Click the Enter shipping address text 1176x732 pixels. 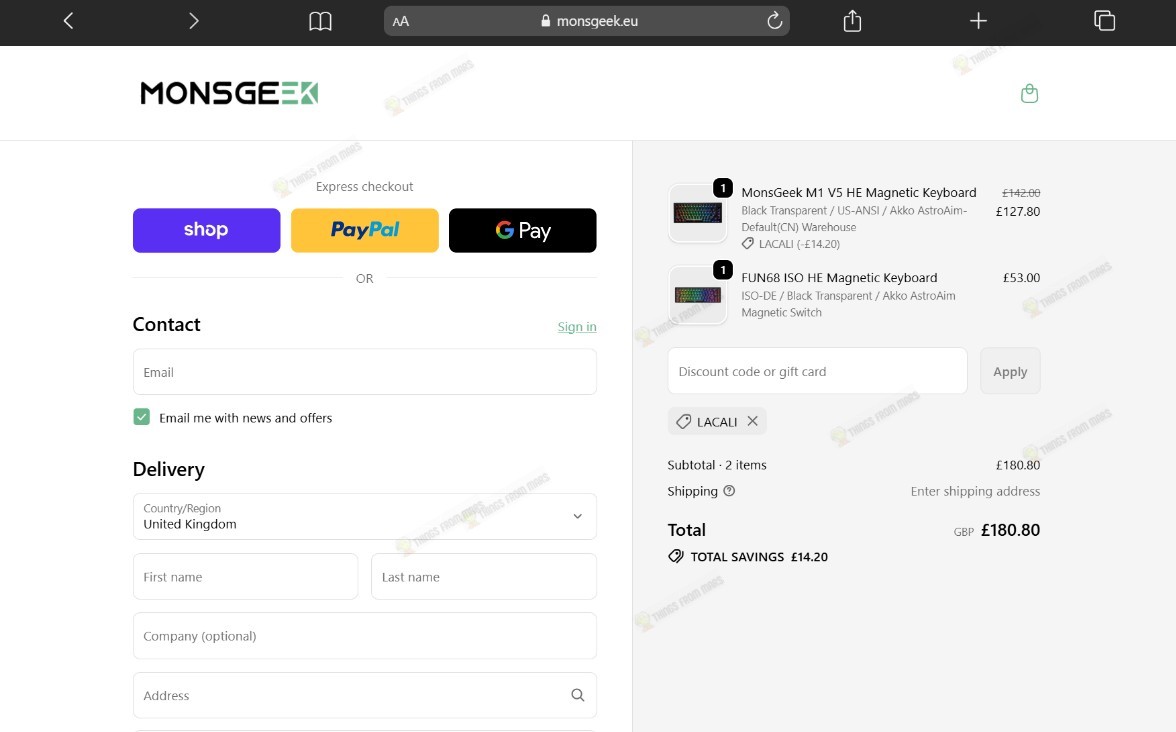click(975, 491)
